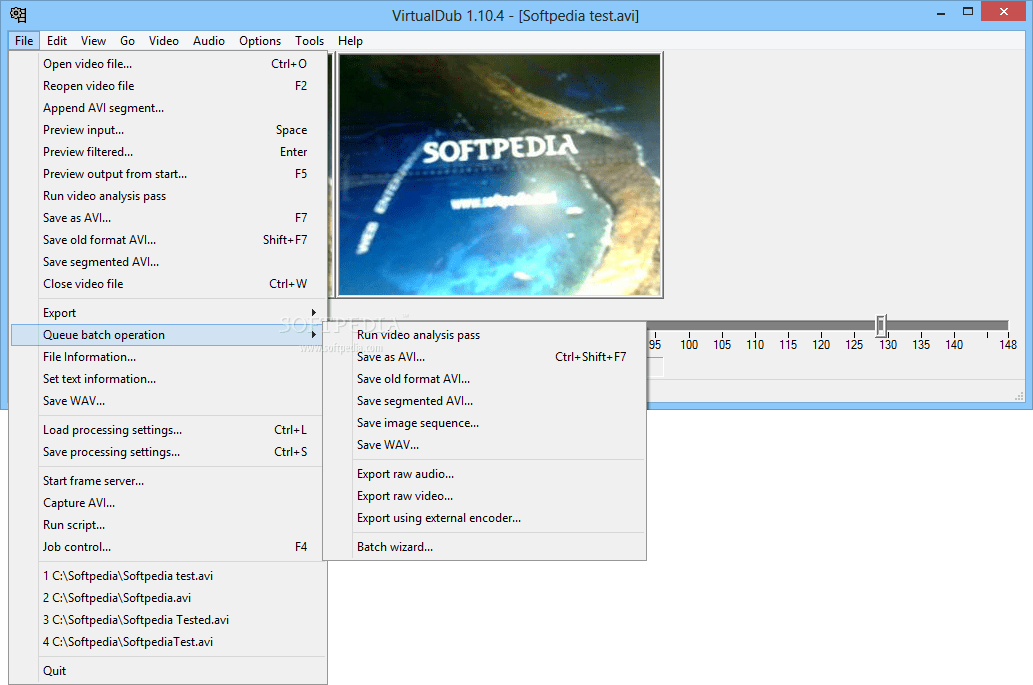The image size is (1033, 685).
Task: Open the Tools menu
Action: tap(309, 41)
